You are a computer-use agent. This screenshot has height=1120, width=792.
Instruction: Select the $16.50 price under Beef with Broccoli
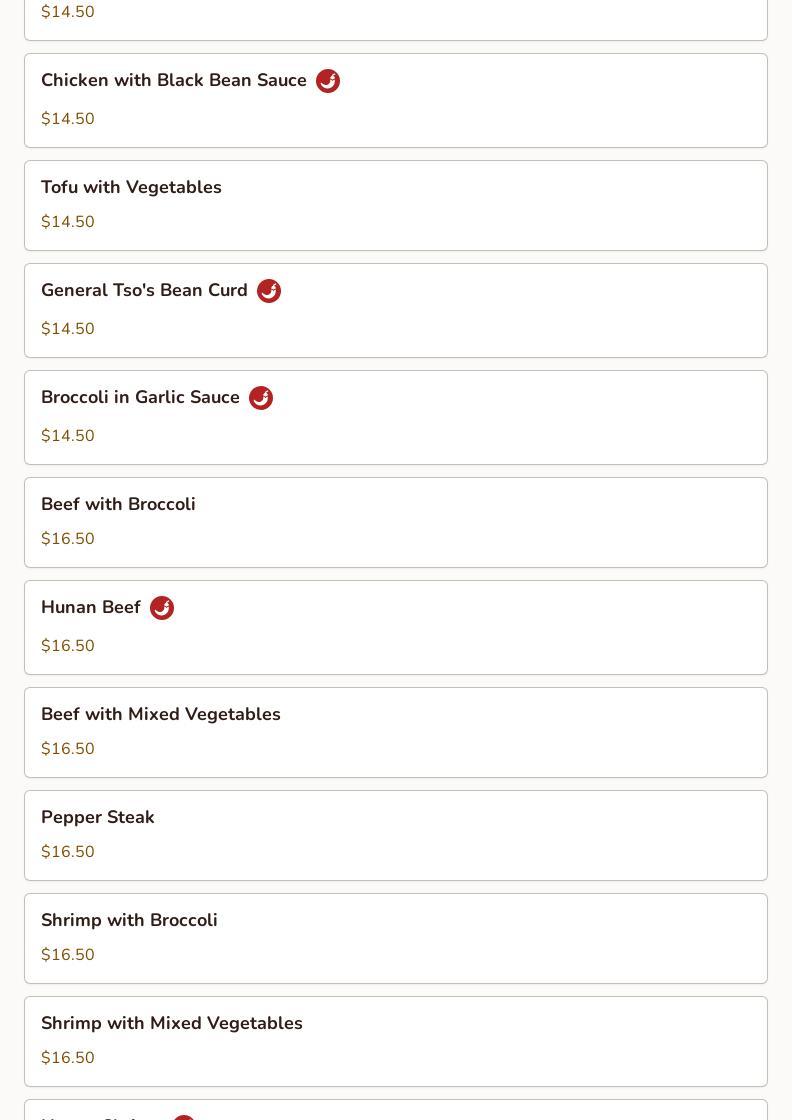point(68,539)
